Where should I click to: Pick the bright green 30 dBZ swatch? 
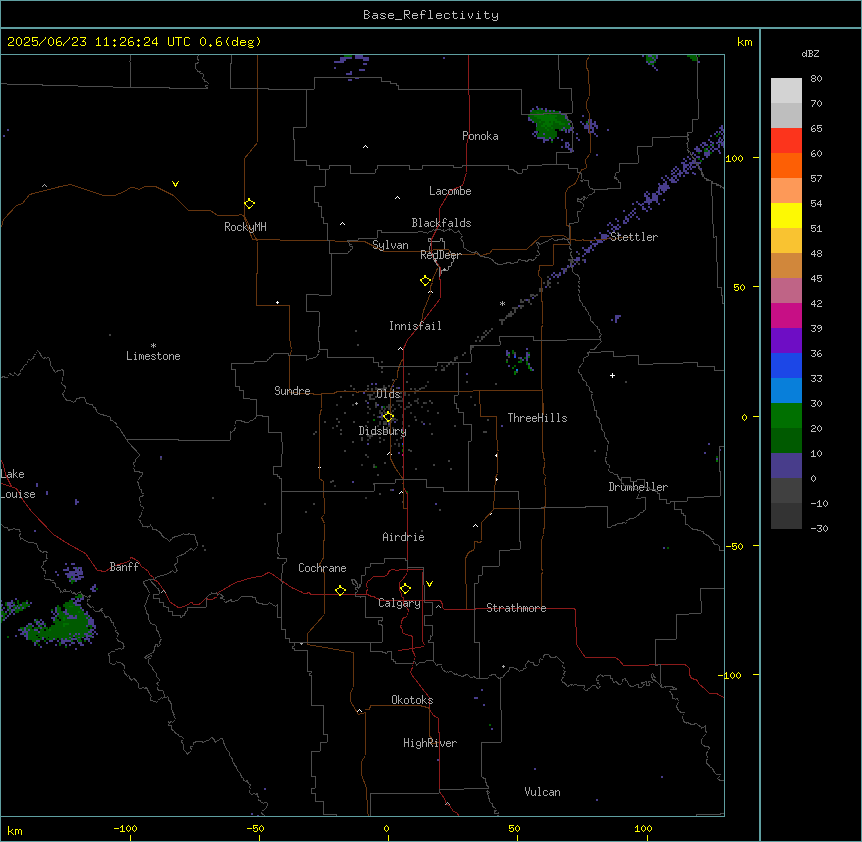pos(786,416)
